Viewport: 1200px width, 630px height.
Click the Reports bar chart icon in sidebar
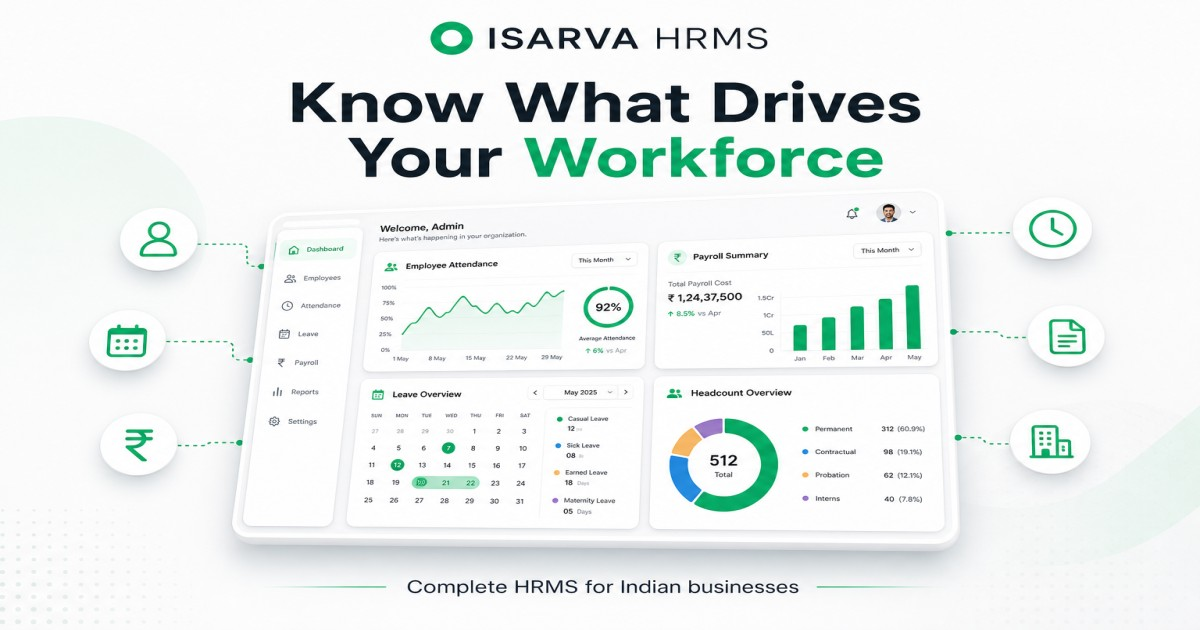tap(277, 392)
